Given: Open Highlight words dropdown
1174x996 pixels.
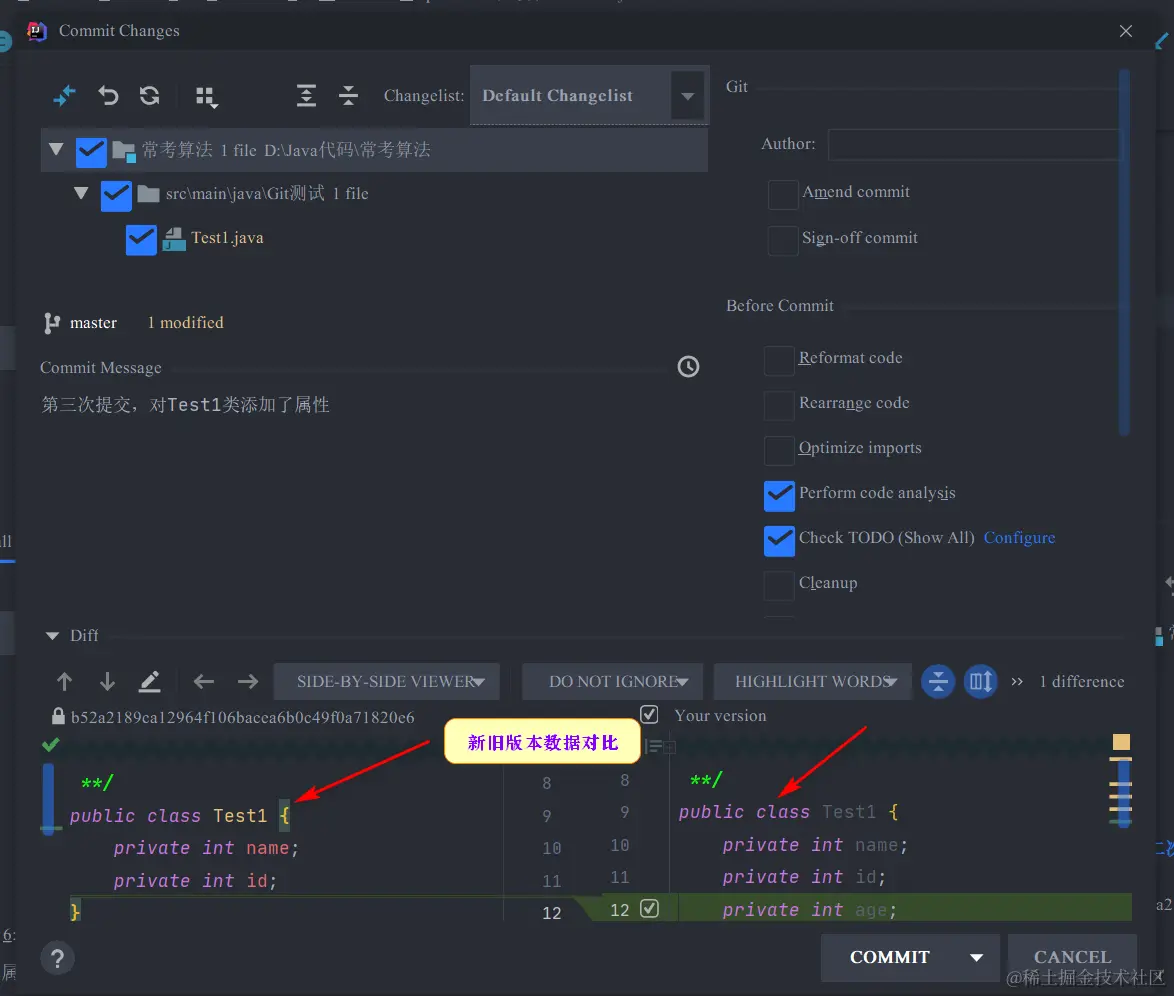Looking at the screenshot, I should (812, 681).
